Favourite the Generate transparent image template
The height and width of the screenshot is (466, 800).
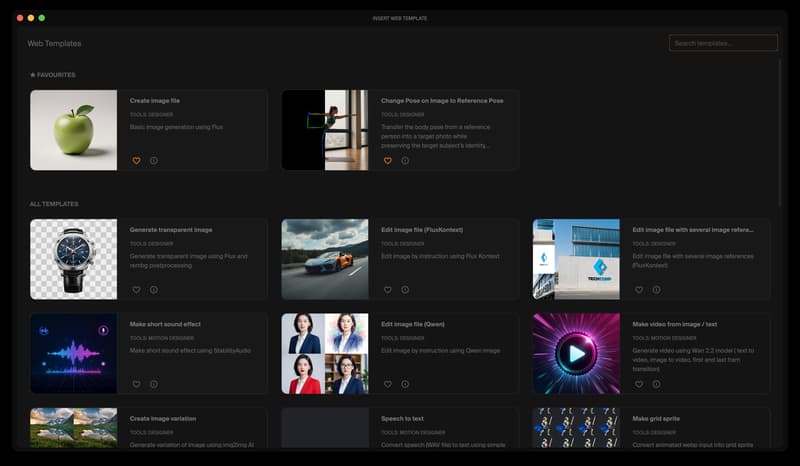[x=136, y=289]
